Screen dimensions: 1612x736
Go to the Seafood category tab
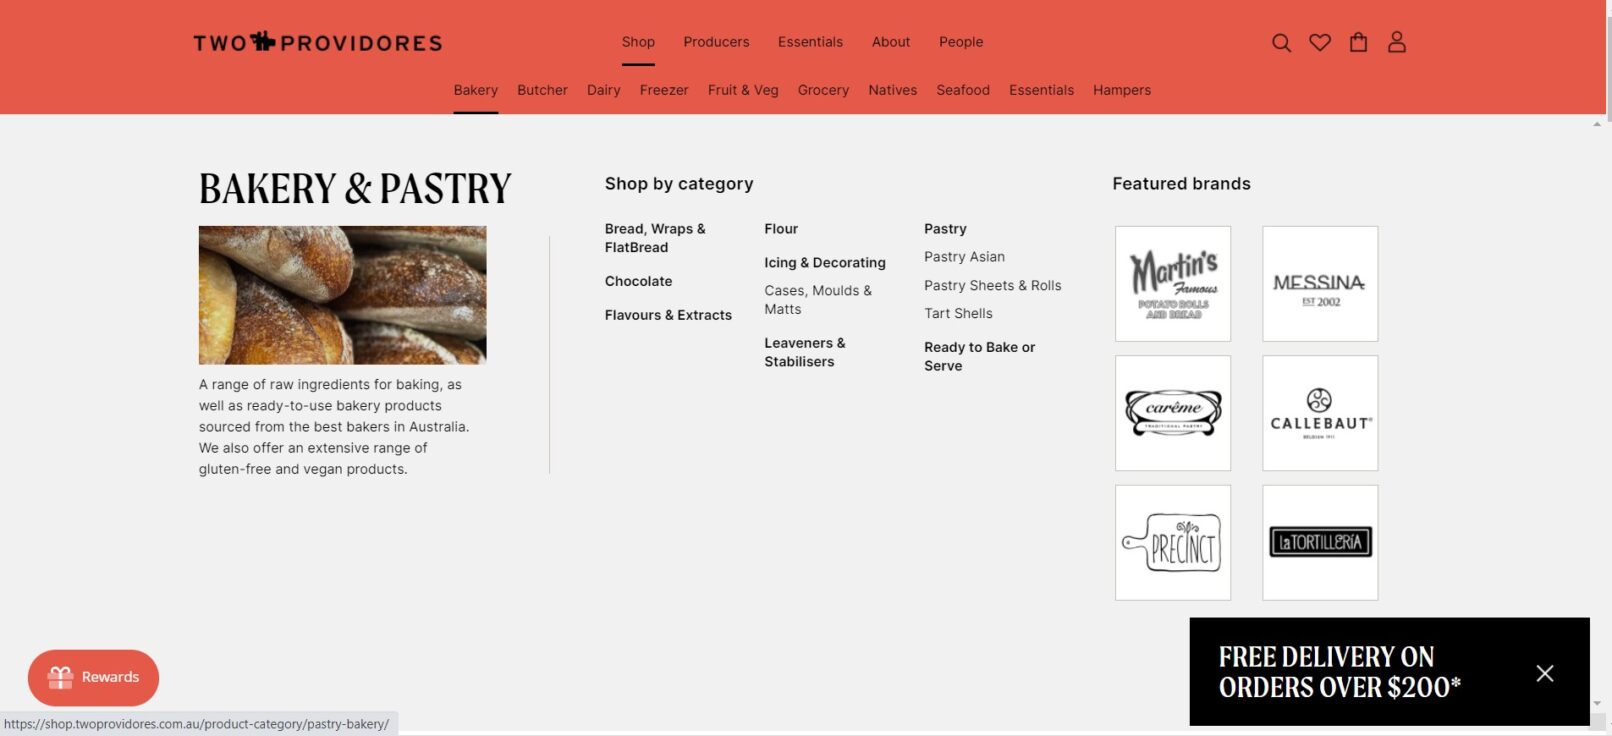[x=963, y=90]
